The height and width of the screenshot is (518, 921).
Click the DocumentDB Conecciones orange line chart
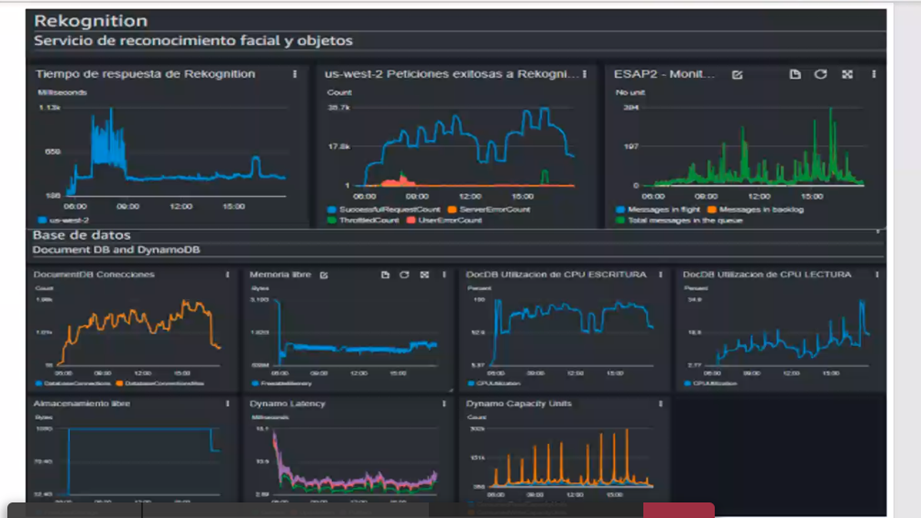point(139,332)
